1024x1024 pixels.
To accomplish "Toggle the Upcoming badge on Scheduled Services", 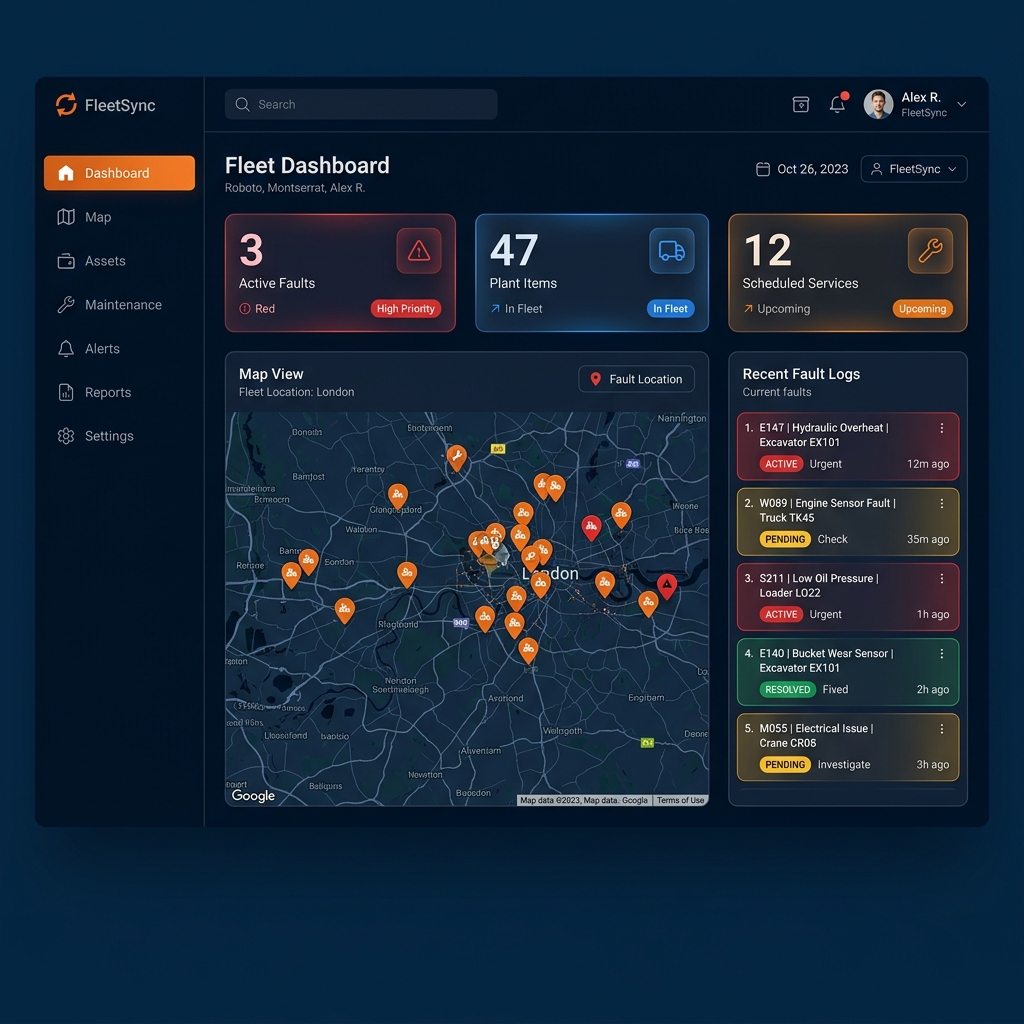I will point(922,309).
